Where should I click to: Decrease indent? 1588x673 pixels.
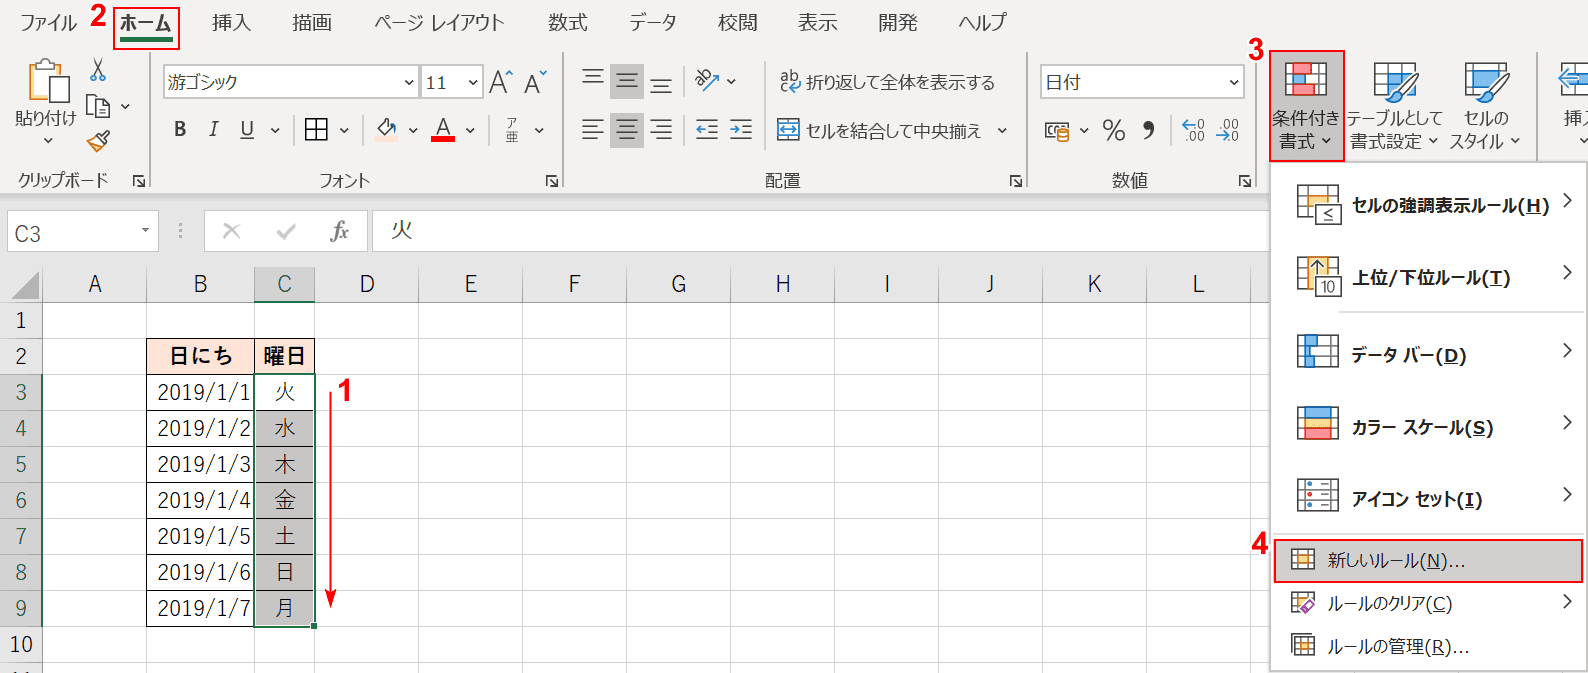click(707, 129)
